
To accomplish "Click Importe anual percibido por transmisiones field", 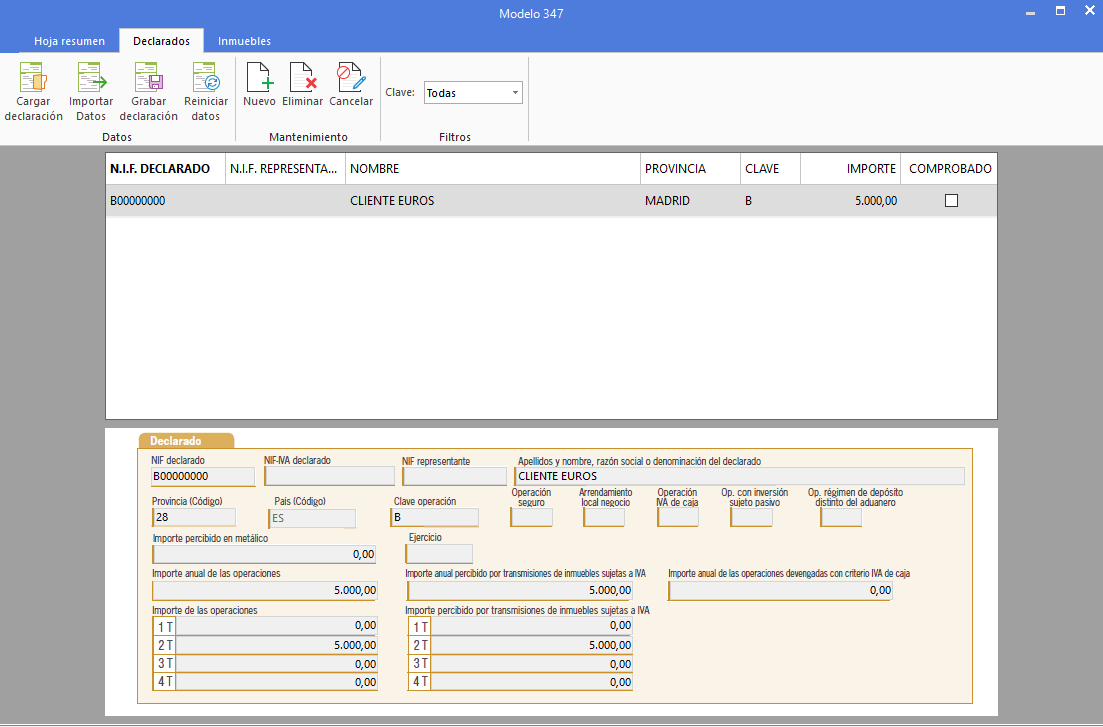I will pyautogui.click(x=520, y=590).
